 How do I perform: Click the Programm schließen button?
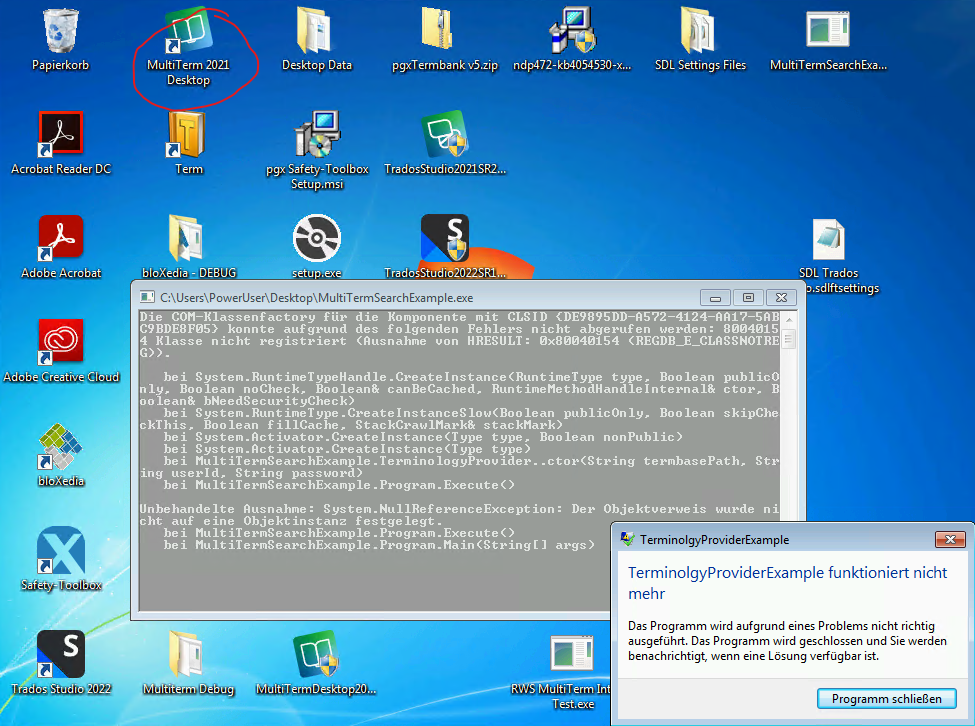(x=886, y=698)
